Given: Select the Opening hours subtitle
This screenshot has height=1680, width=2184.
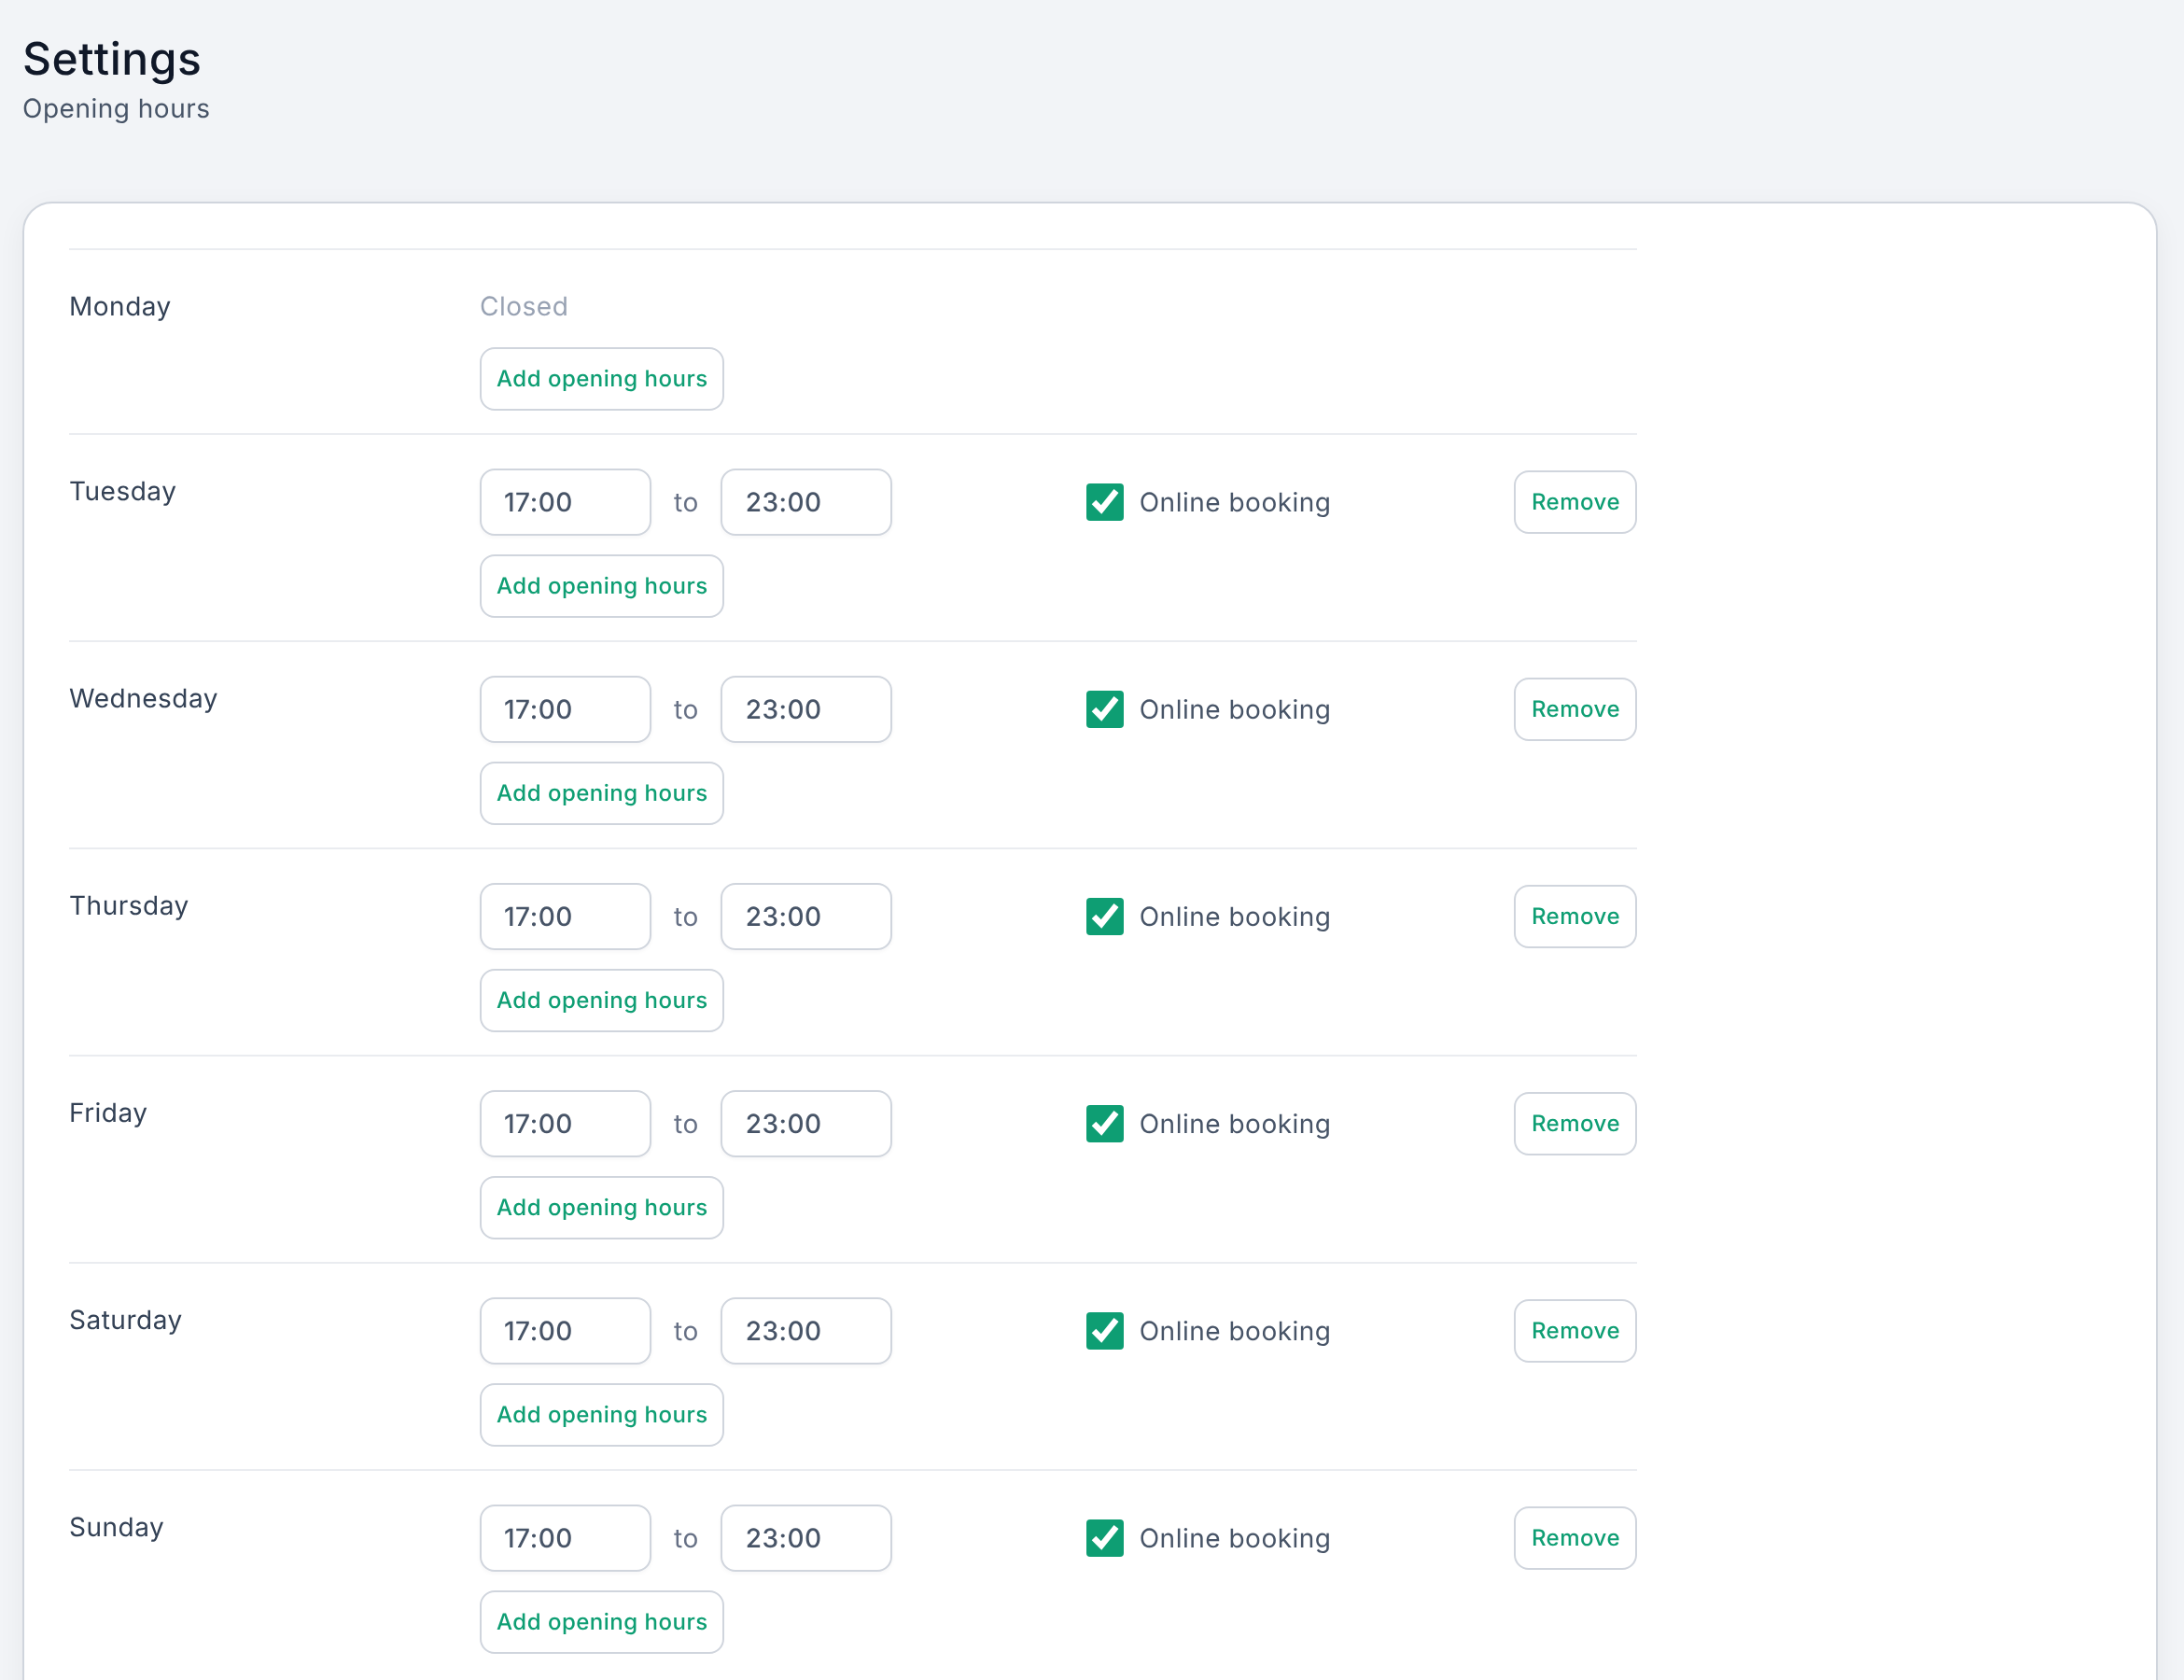Looking at the screenshot, I should (116, 108).
